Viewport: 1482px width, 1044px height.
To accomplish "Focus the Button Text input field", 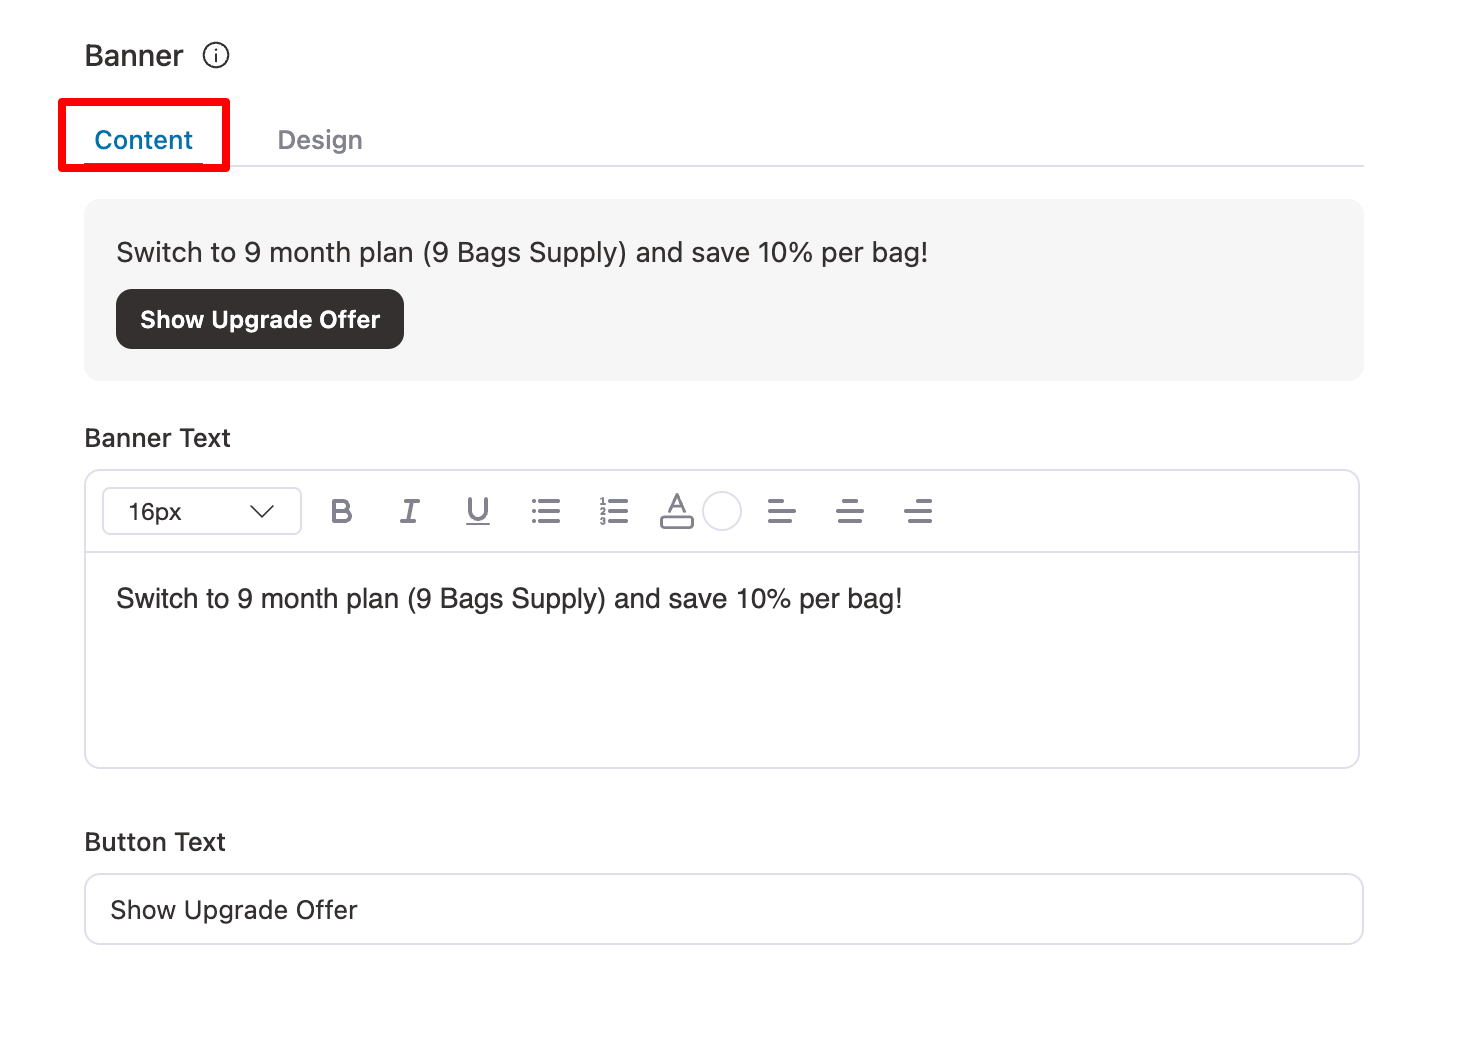I will point(723,910).
